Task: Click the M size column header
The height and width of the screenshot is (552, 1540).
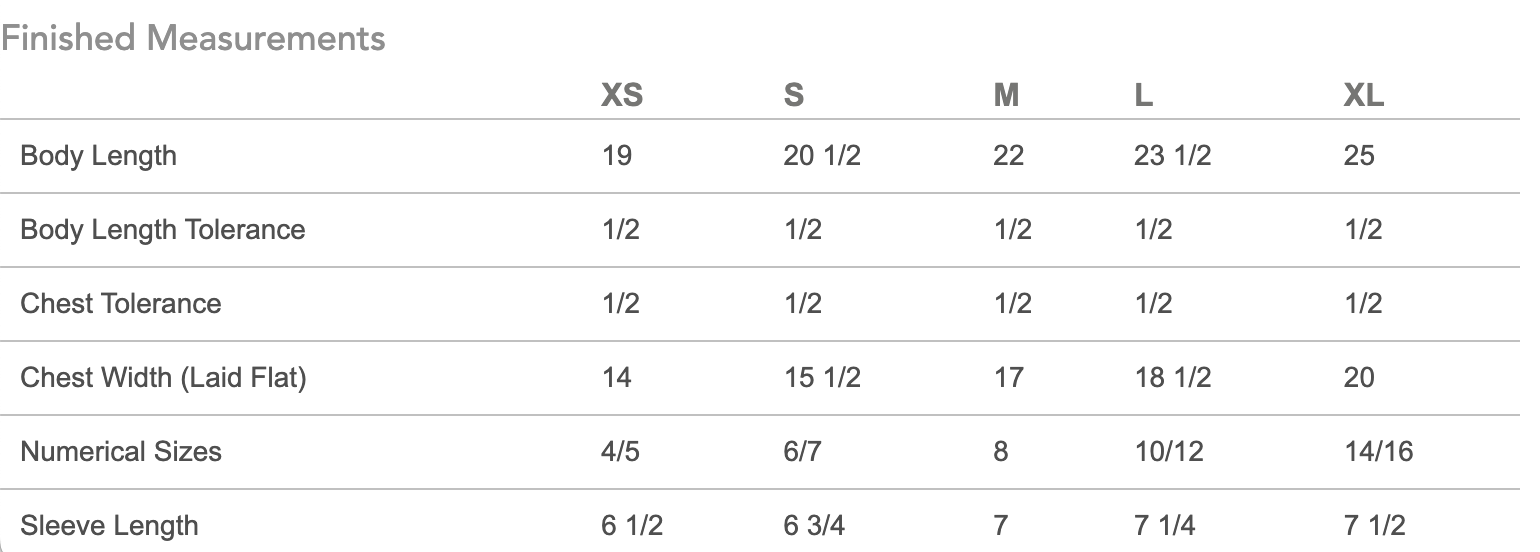Action: coord(1006,95)
